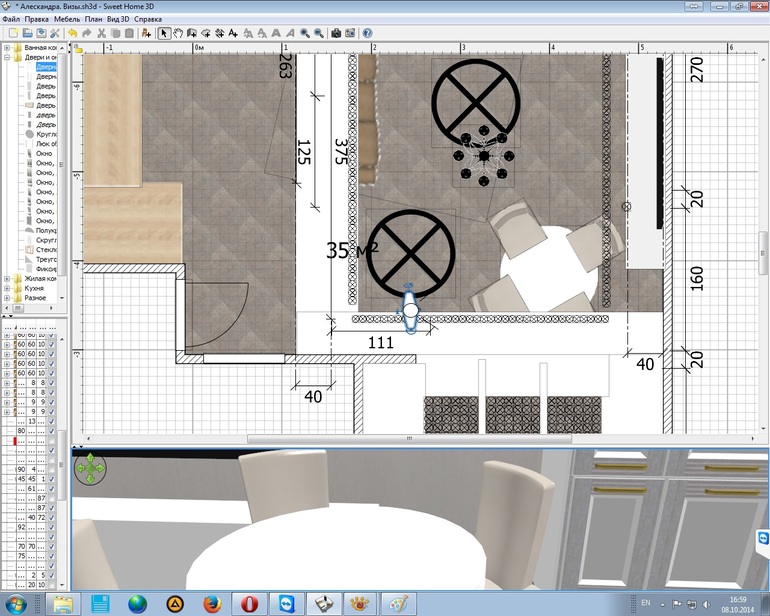770x616 pixels.
Task: Collapse the Двери и ок… catalog folder
Action: tap(7, 57)
